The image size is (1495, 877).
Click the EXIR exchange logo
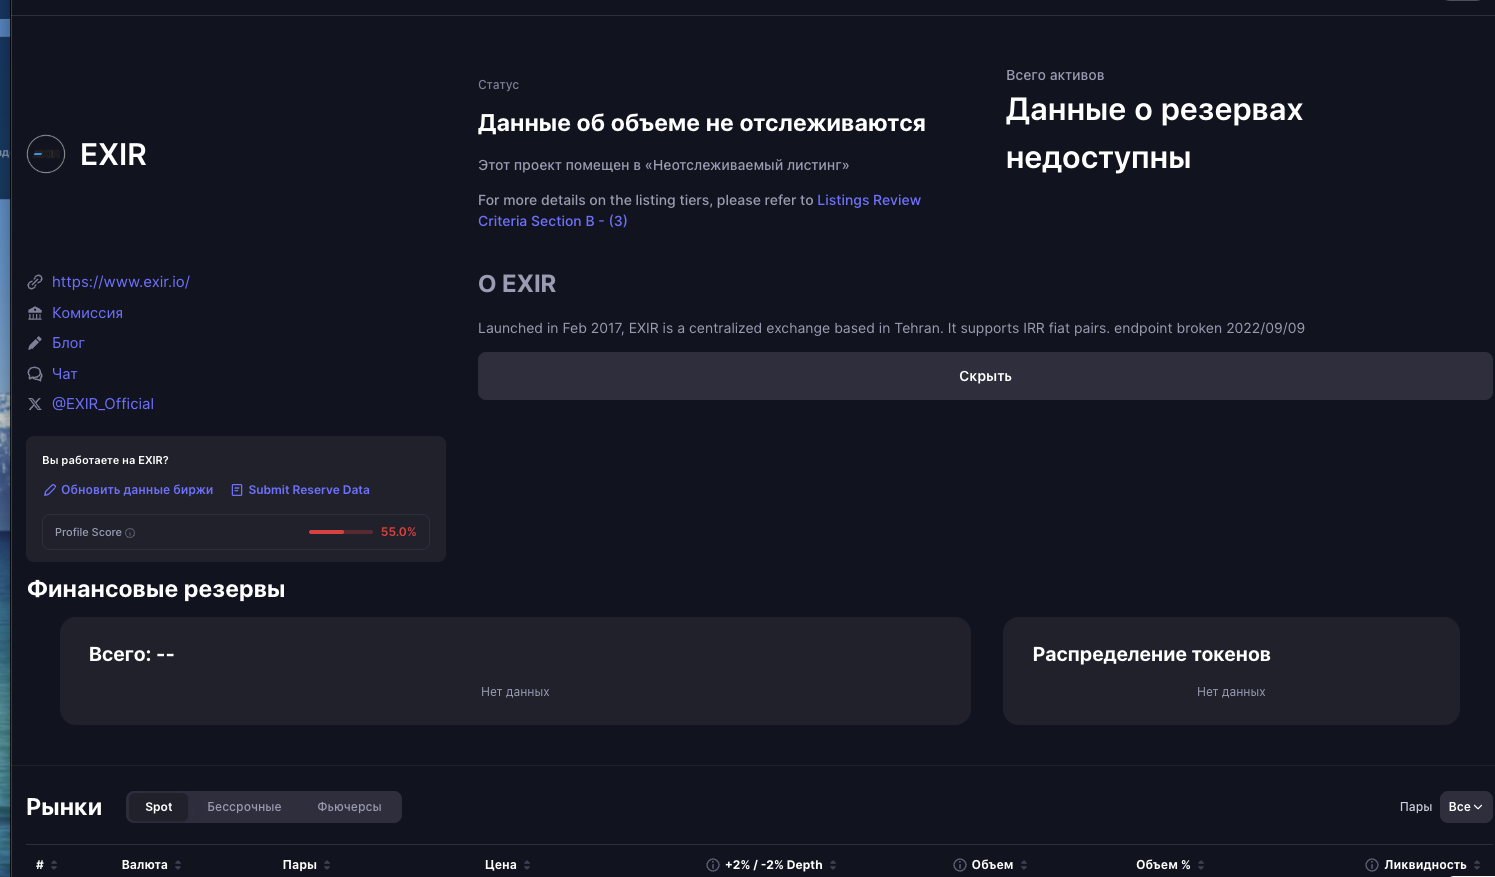46,154
